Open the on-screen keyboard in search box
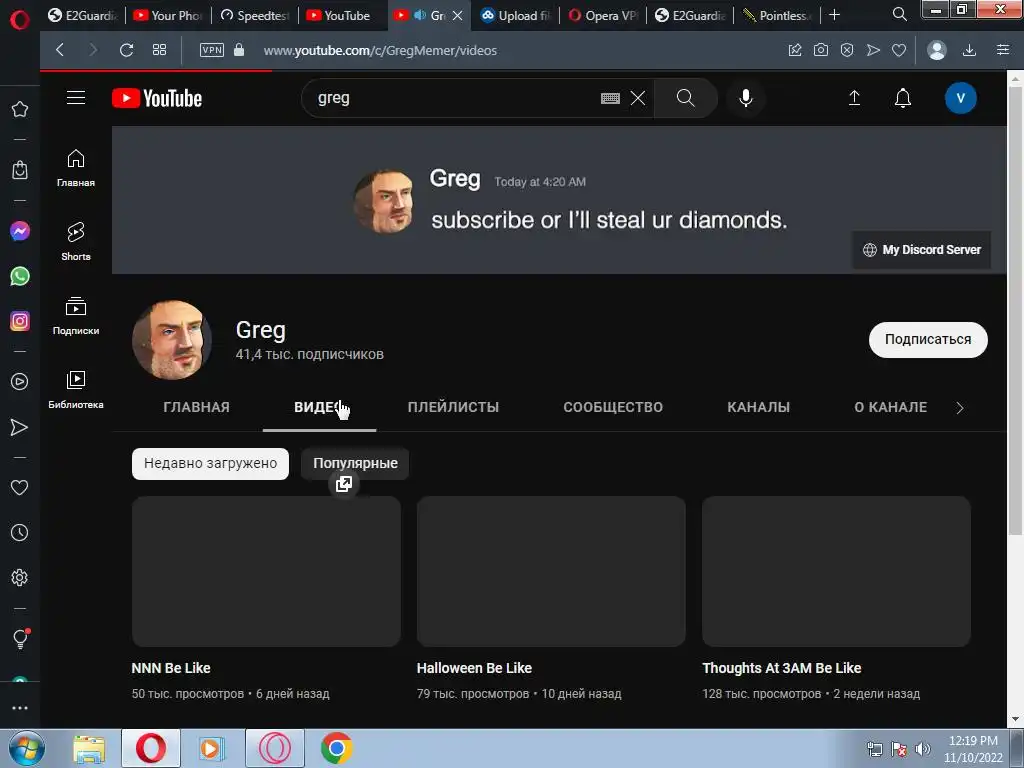The height and width of the screenshot is (768, 1024). tap(610, 98)
